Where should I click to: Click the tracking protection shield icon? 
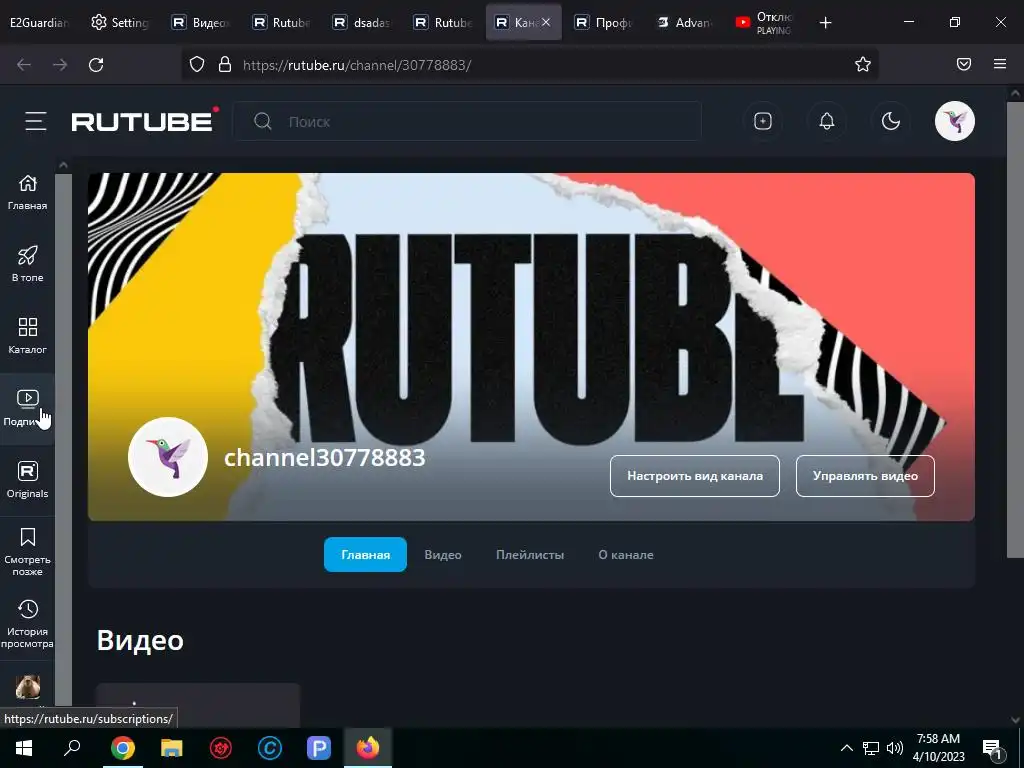197,65
